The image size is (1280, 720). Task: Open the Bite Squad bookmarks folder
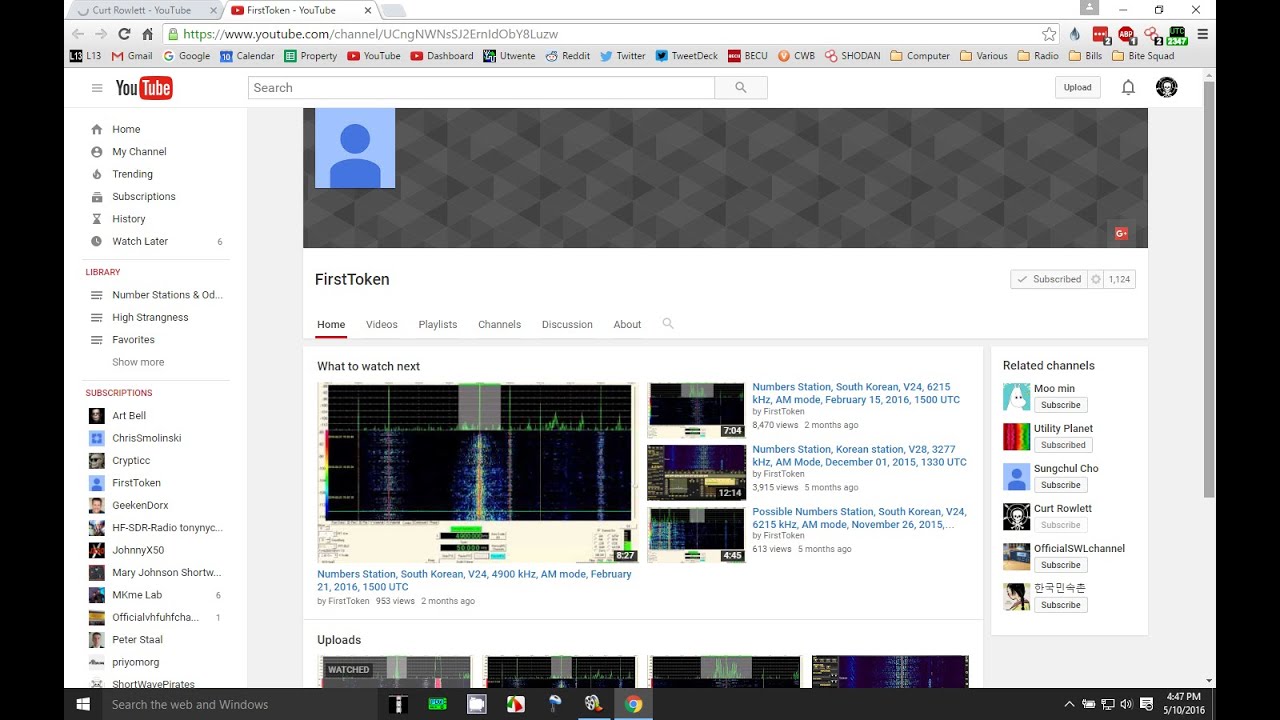[1143, 56]
